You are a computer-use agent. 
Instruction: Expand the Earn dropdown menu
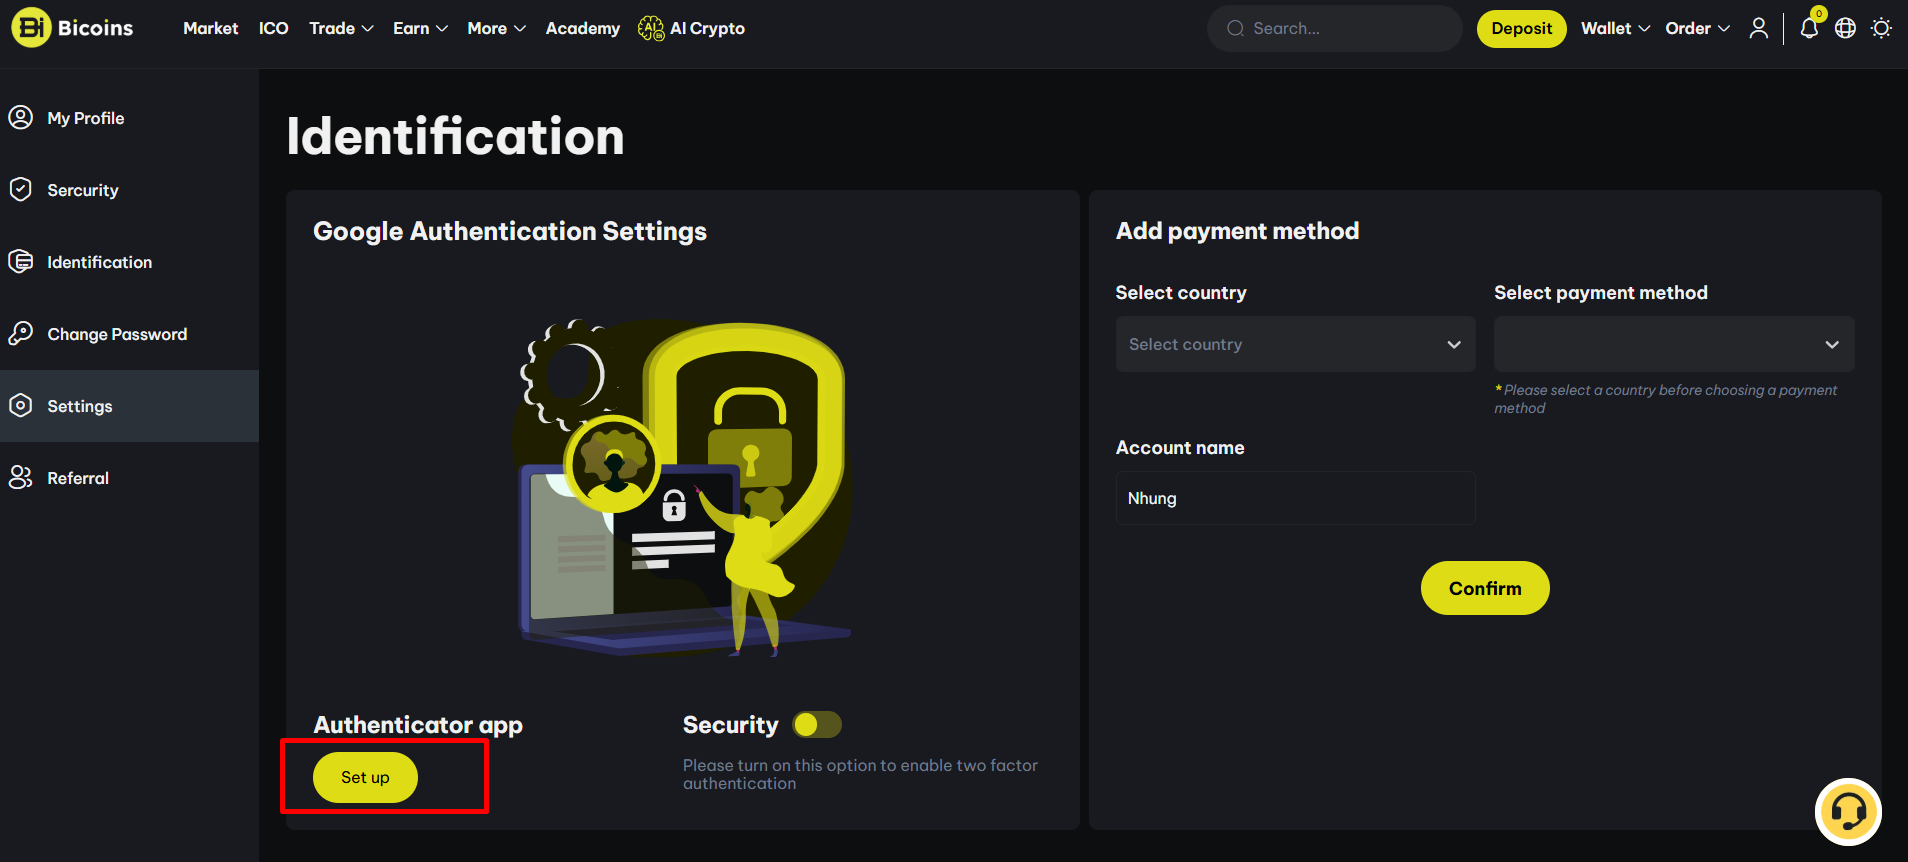point(420,28)
